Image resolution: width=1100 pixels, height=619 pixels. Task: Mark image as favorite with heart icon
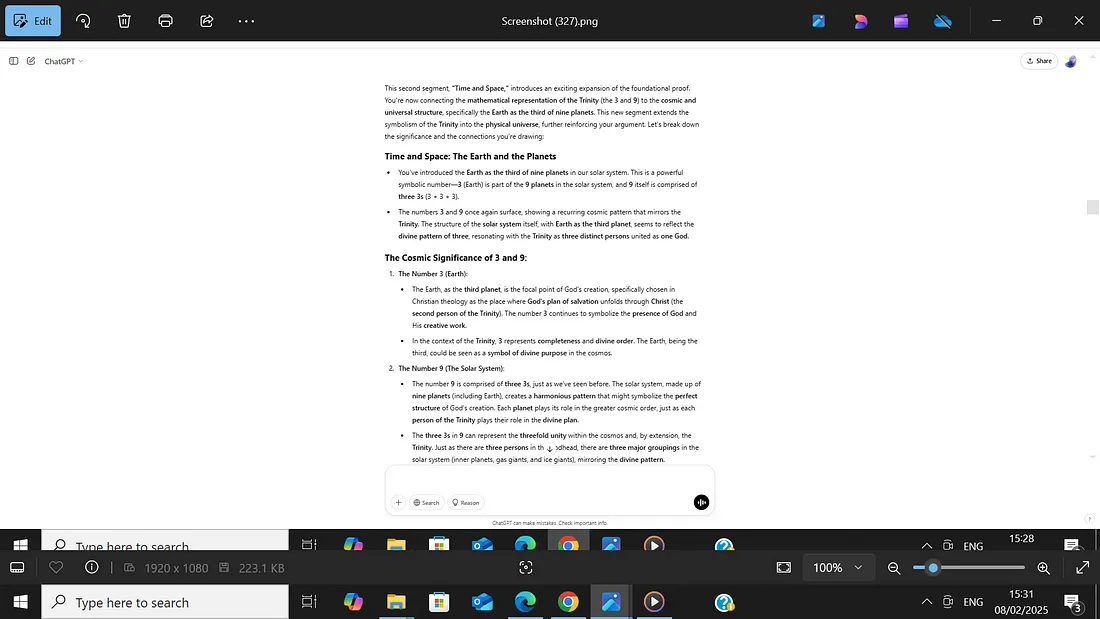[56, 567]
